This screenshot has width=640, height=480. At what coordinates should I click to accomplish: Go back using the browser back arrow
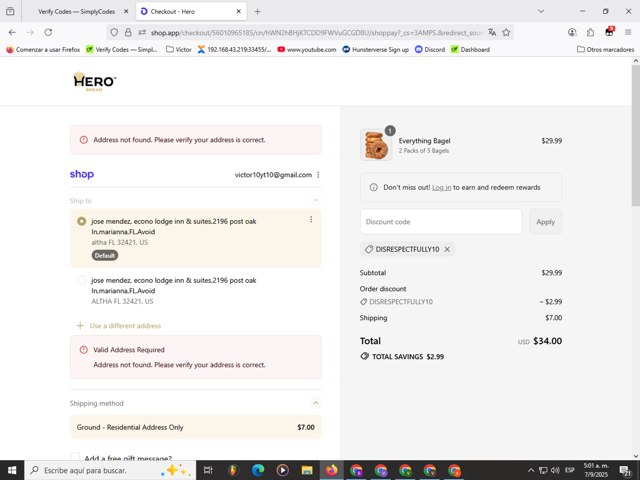tap(12, 32)
